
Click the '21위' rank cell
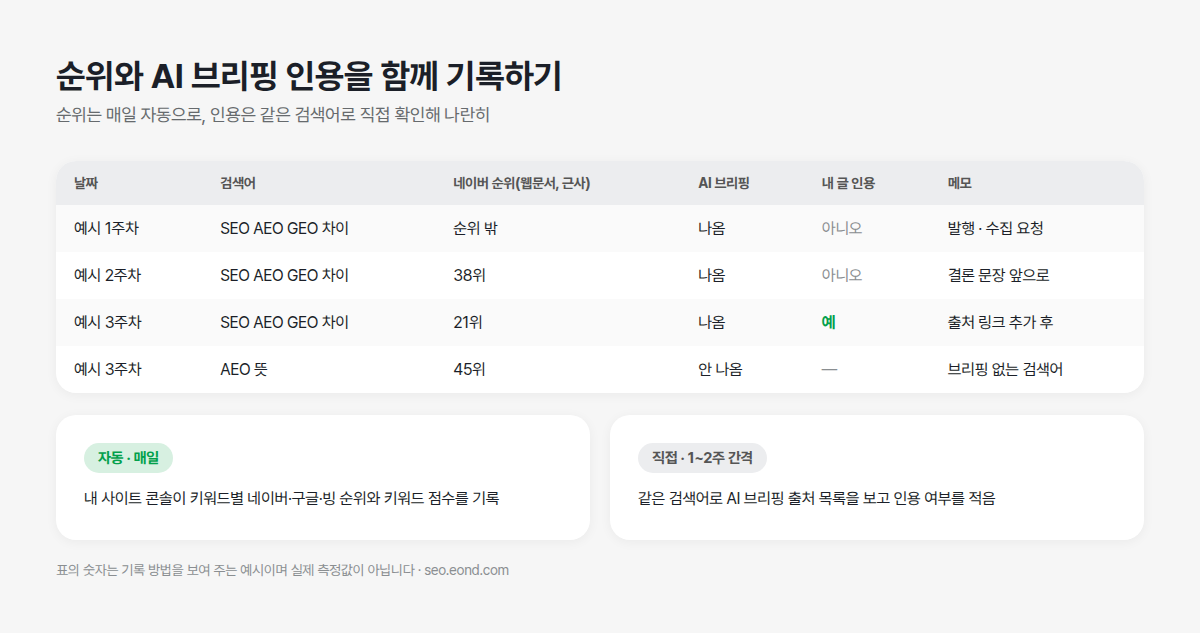[x=468, y=322]
